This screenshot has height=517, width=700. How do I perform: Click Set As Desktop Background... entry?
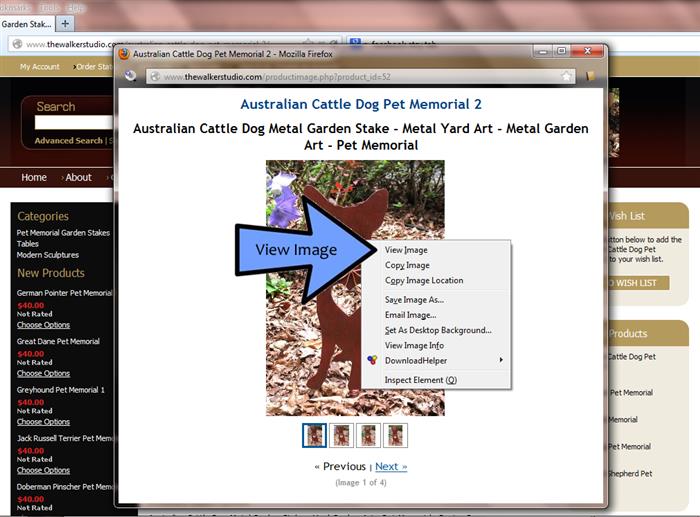point(437,330)
